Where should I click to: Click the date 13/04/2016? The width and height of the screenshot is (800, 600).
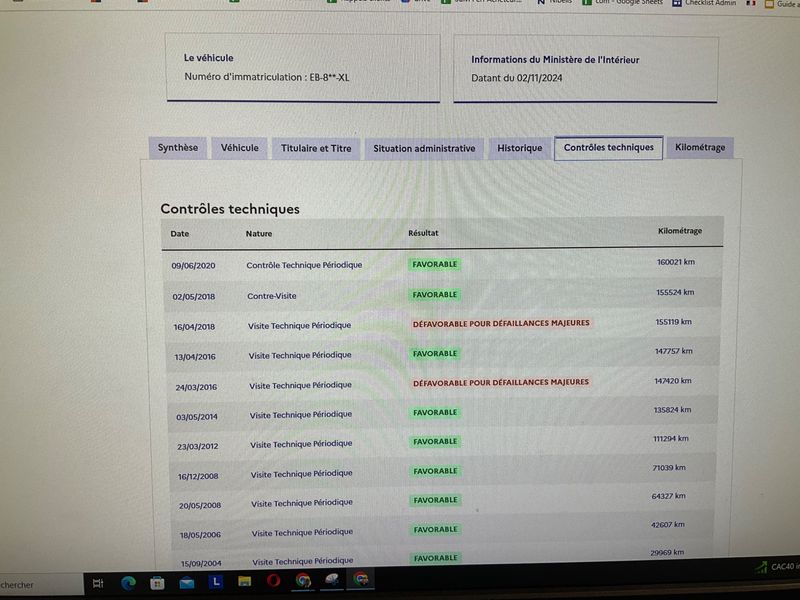pyautogui.click(x=195, y=357)
